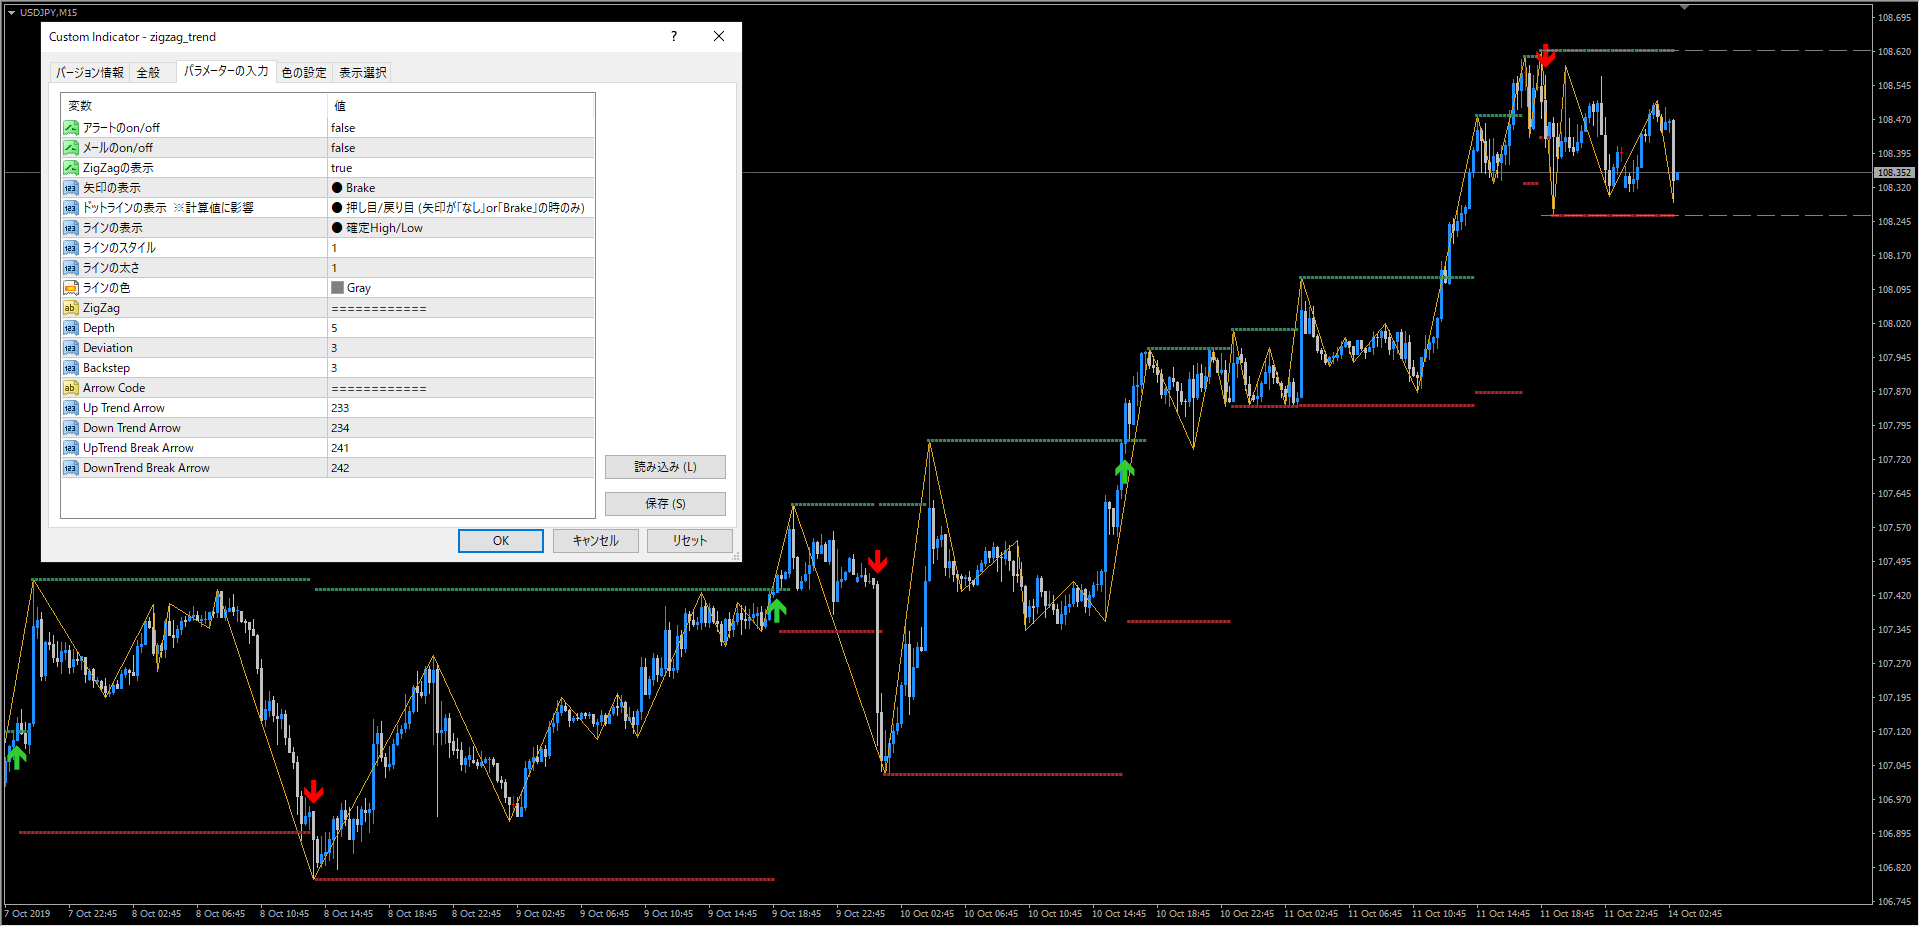Click the 保存 (S) button
The height and width of the screenshot is (927, 1920).
(665, 504)
